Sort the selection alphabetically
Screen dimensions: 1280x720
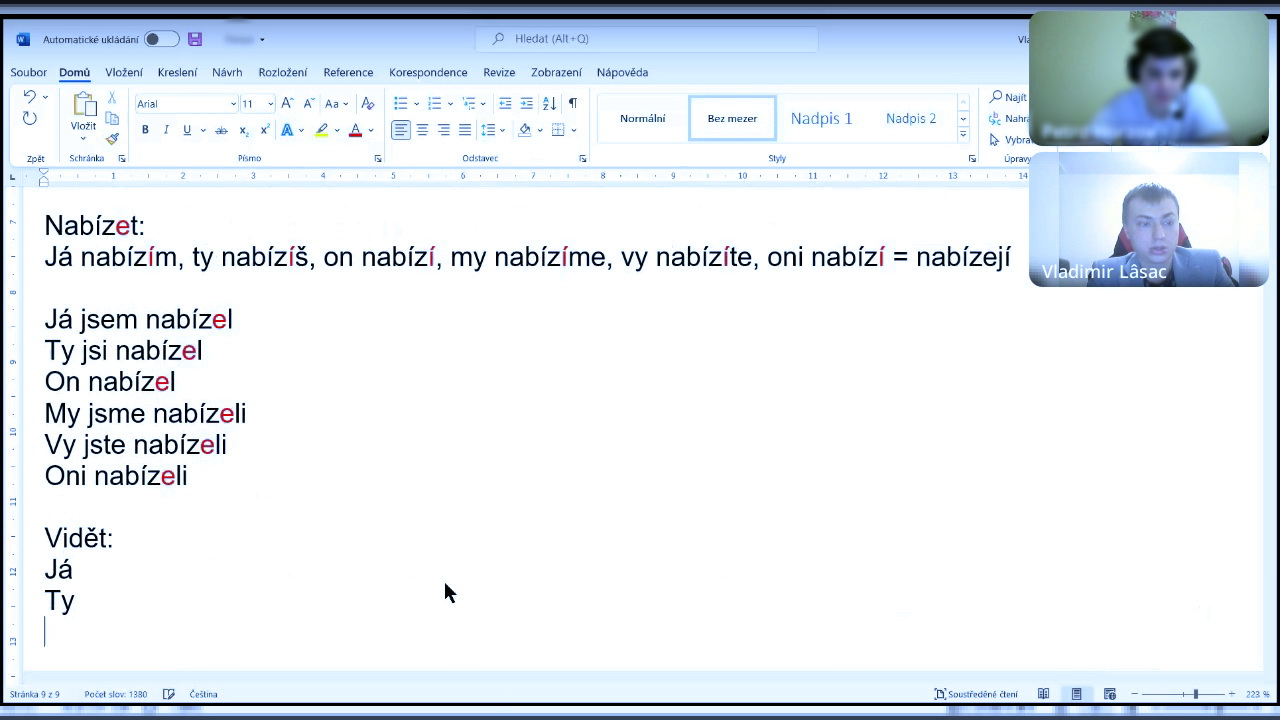click(x=549, y=103)
